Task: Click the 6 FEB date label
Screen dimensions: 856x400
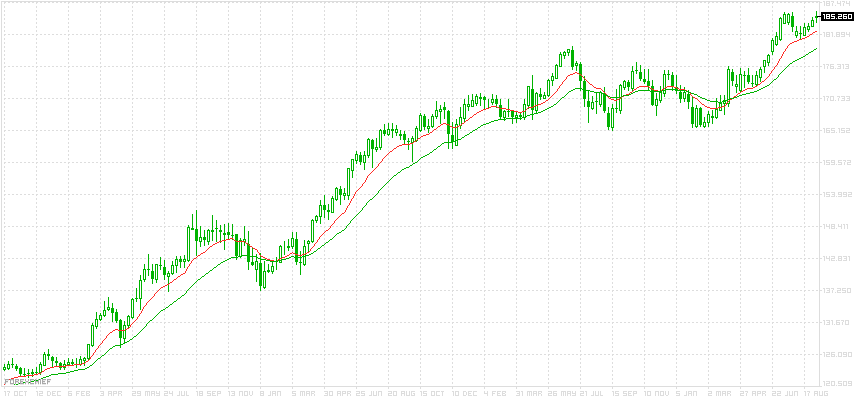Action: (79, 394)
